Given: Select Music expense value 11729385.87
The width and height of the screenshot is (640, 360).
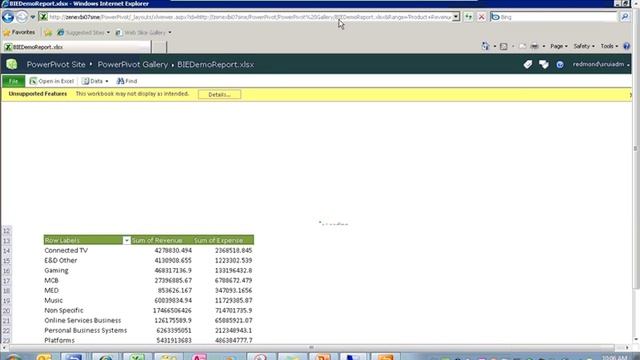Looking at the screenshot, I should [x=233, y=300].
